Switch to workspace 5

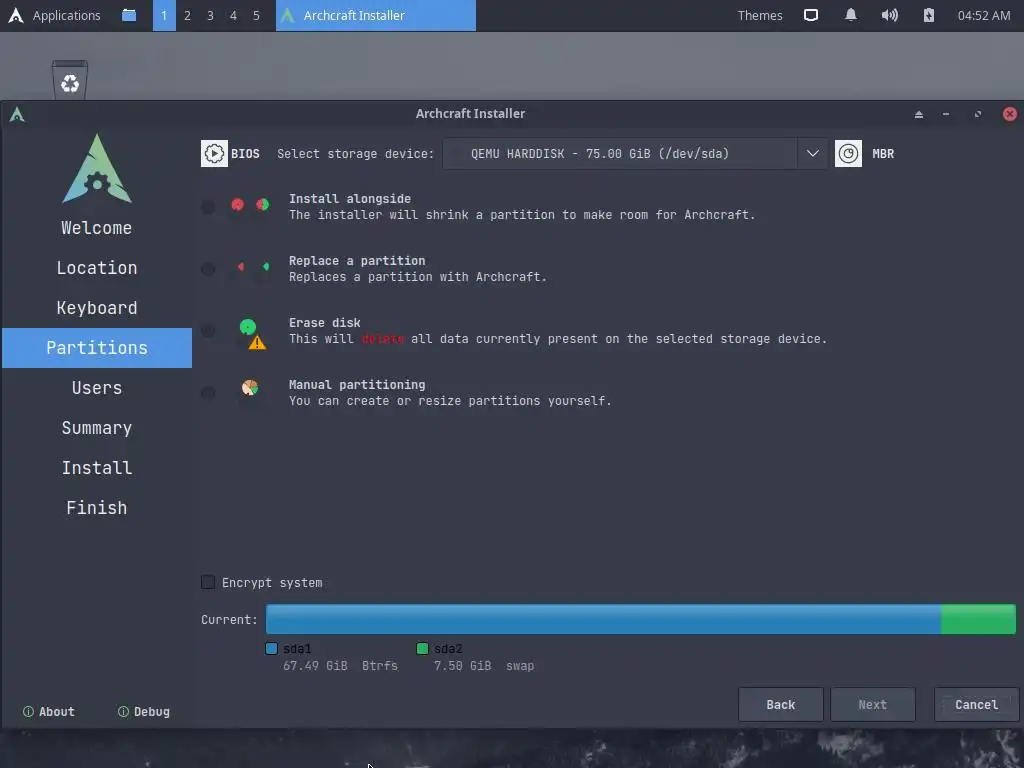[256, 15]
